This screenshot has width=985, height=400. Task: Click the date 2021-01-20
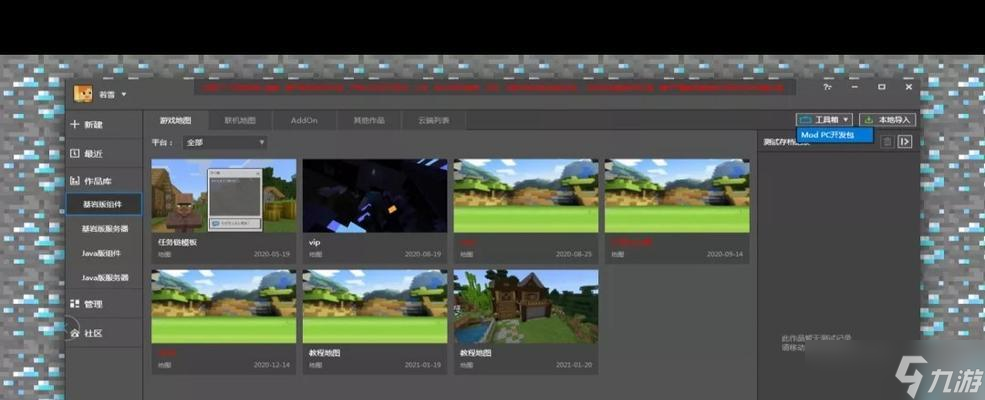pyautogui.click(x=574, y=365)
